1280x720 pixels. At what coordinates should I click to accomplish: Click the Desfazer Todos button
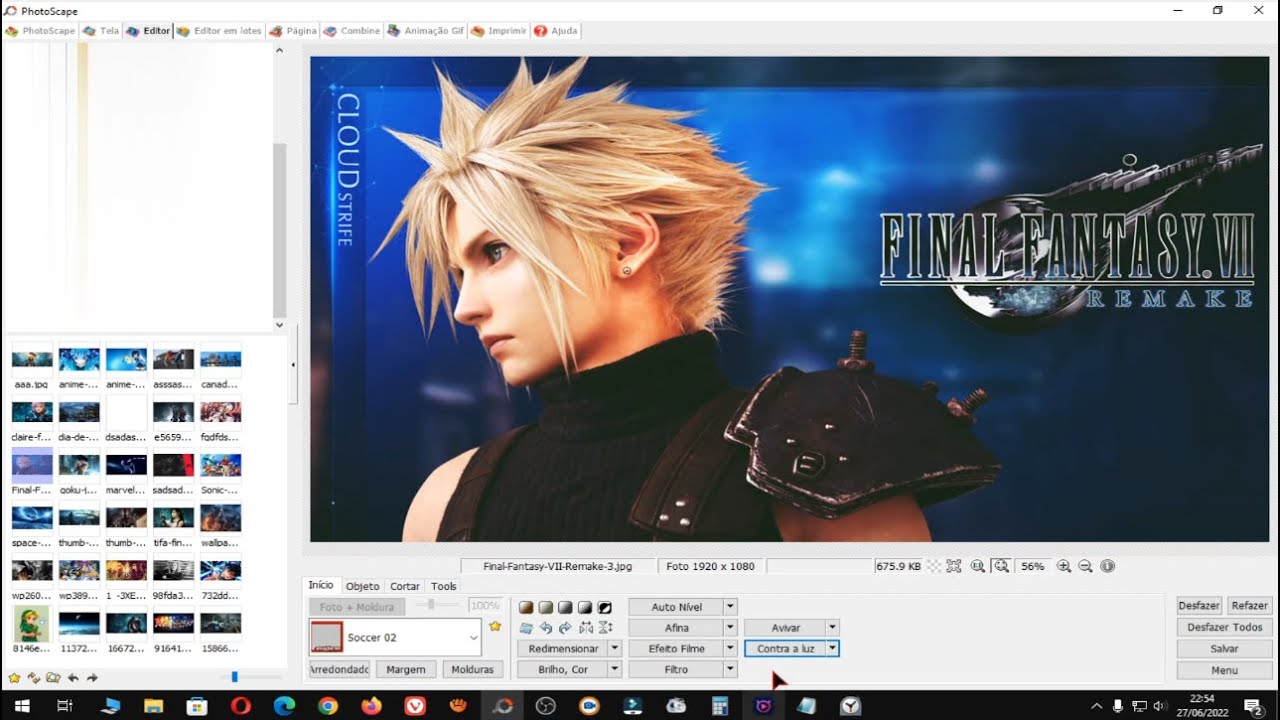[x=1224, y=627]
